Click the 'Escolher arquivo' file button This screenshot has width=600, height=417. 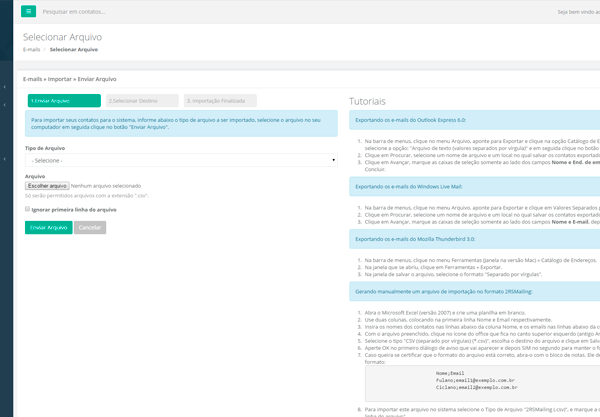tap(47, 186)
